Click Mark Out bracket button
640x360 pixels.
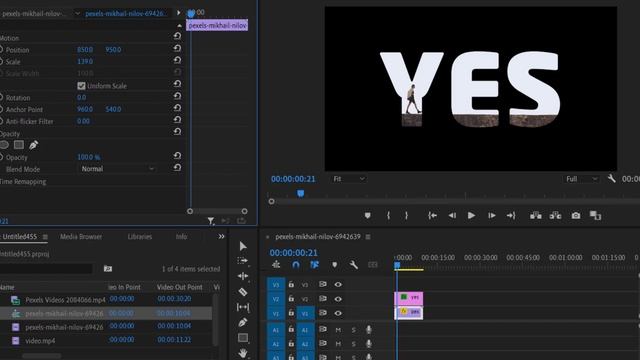(406, 215)
